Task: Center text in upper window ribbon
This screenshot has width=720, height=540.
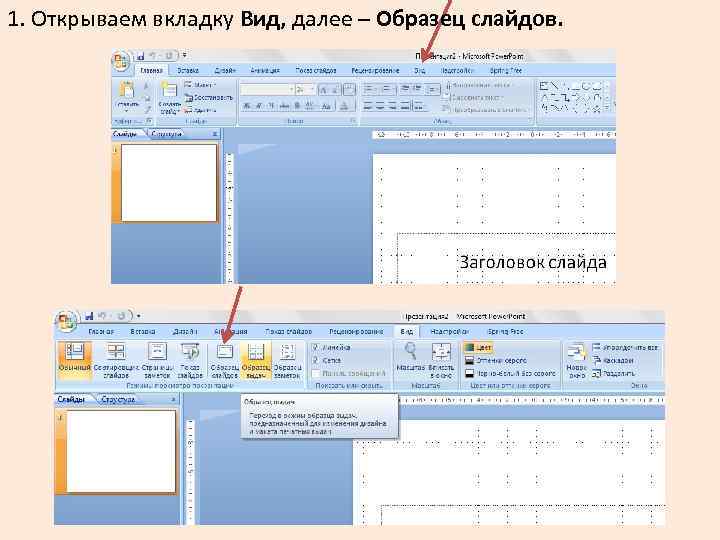Action: [380, 106]
